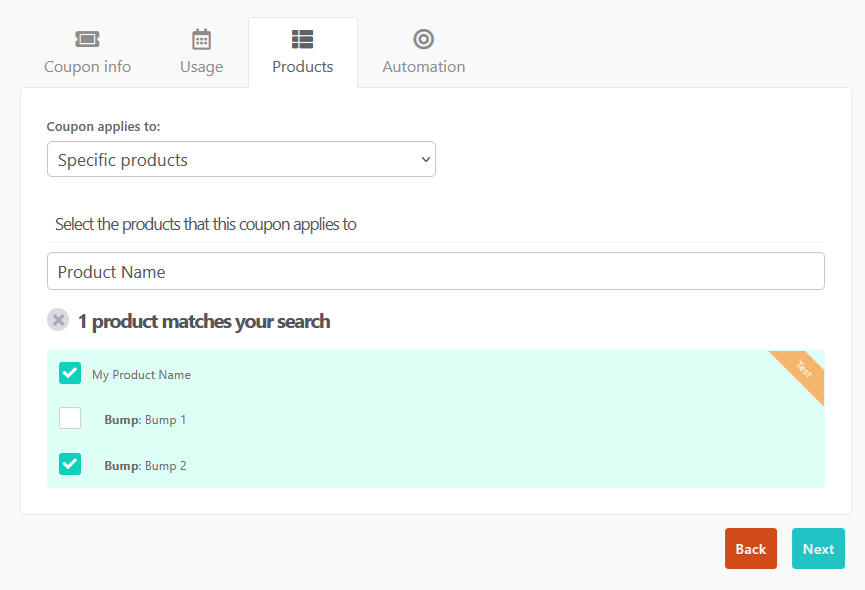The image size is (865, 590).
Task: Click the list icon above Products
Action: (x=302, y=39)
